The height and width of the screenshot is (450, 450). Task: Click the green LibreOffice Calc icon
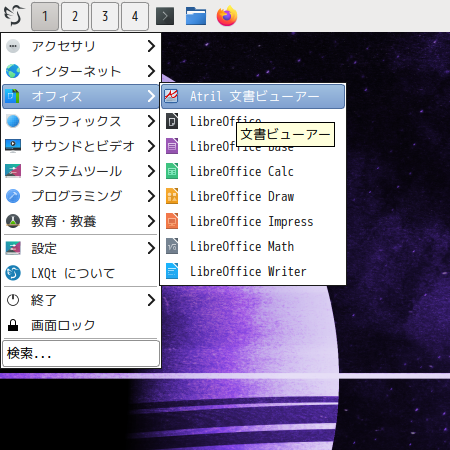pyautogui.click(x=172, y=171)
